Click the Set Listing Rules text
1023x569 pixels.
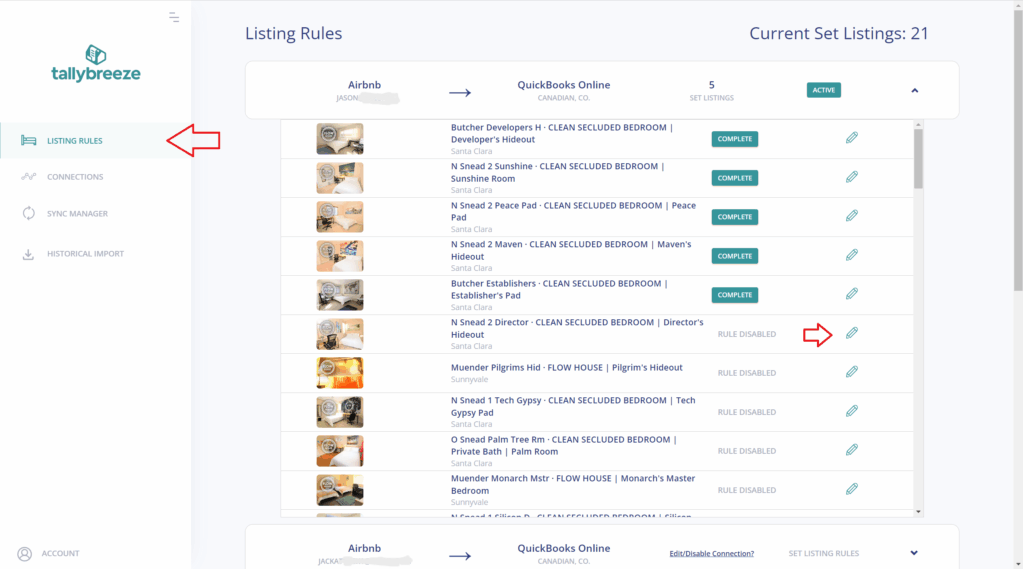pos(823,553)
